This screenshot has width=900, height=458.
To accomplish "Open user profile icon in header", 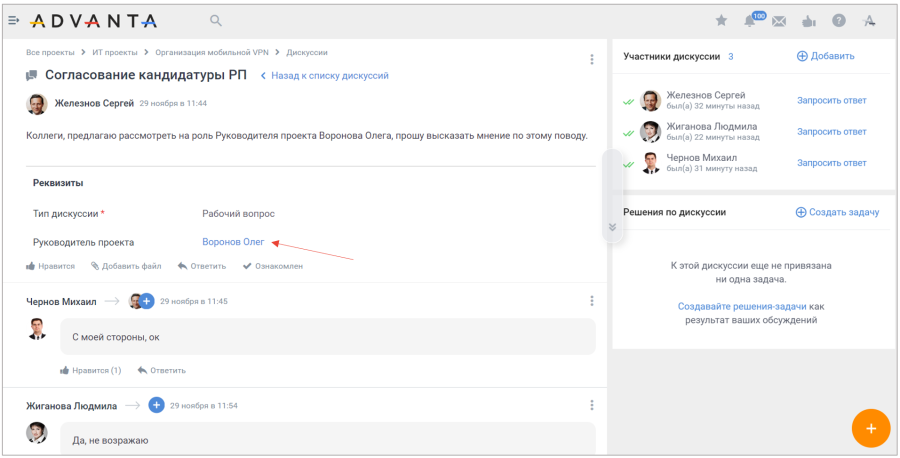I will [x=869, y=21].
